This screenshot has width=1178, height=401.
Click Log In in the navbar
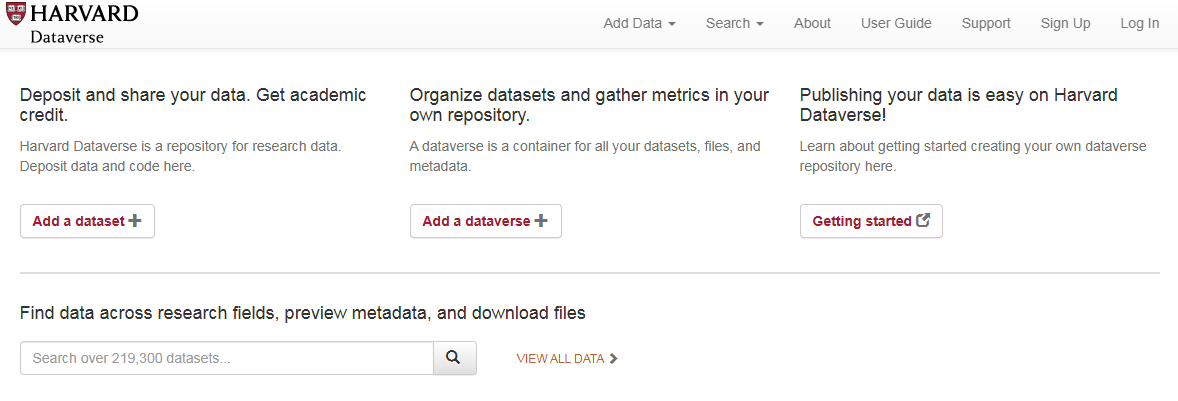[x=1139, y=23]
